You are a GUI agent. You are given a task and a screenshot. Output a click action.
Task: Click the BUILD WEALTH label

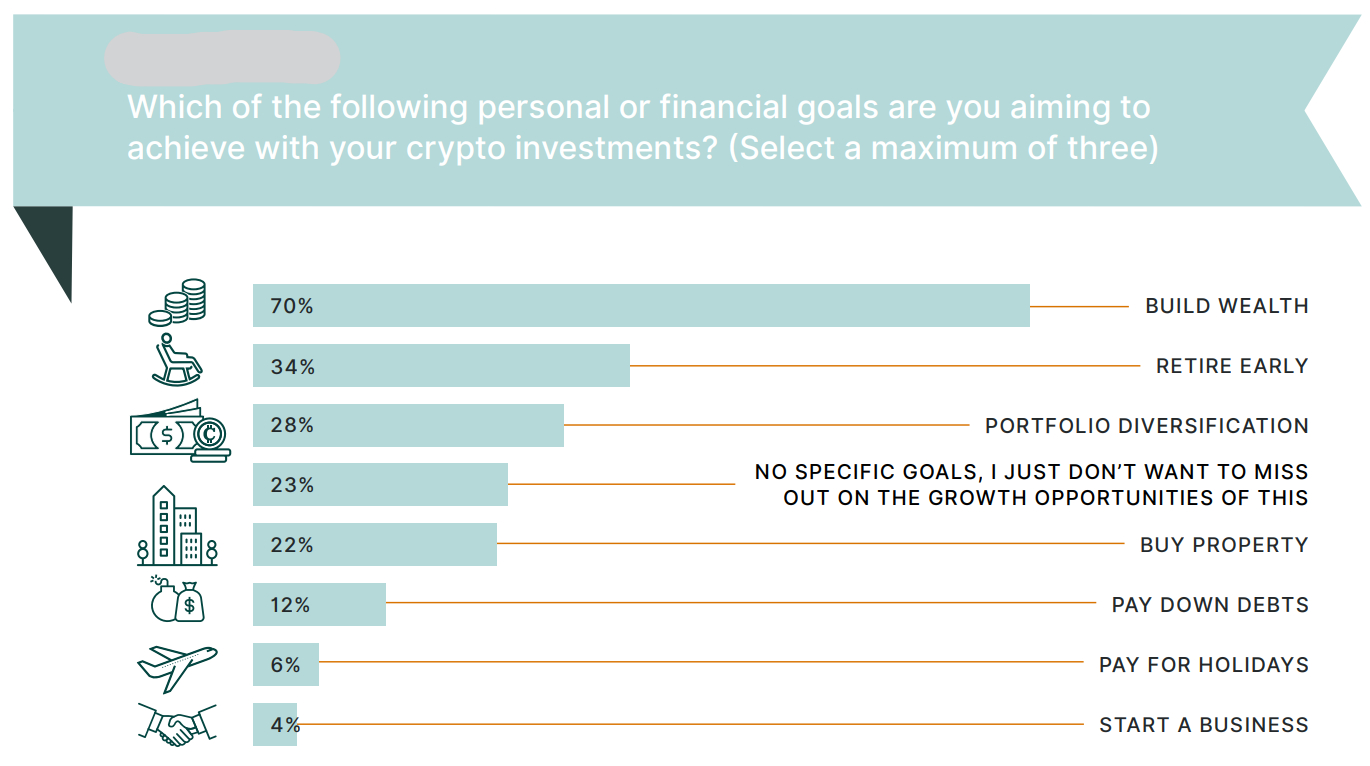(1227, 306)
